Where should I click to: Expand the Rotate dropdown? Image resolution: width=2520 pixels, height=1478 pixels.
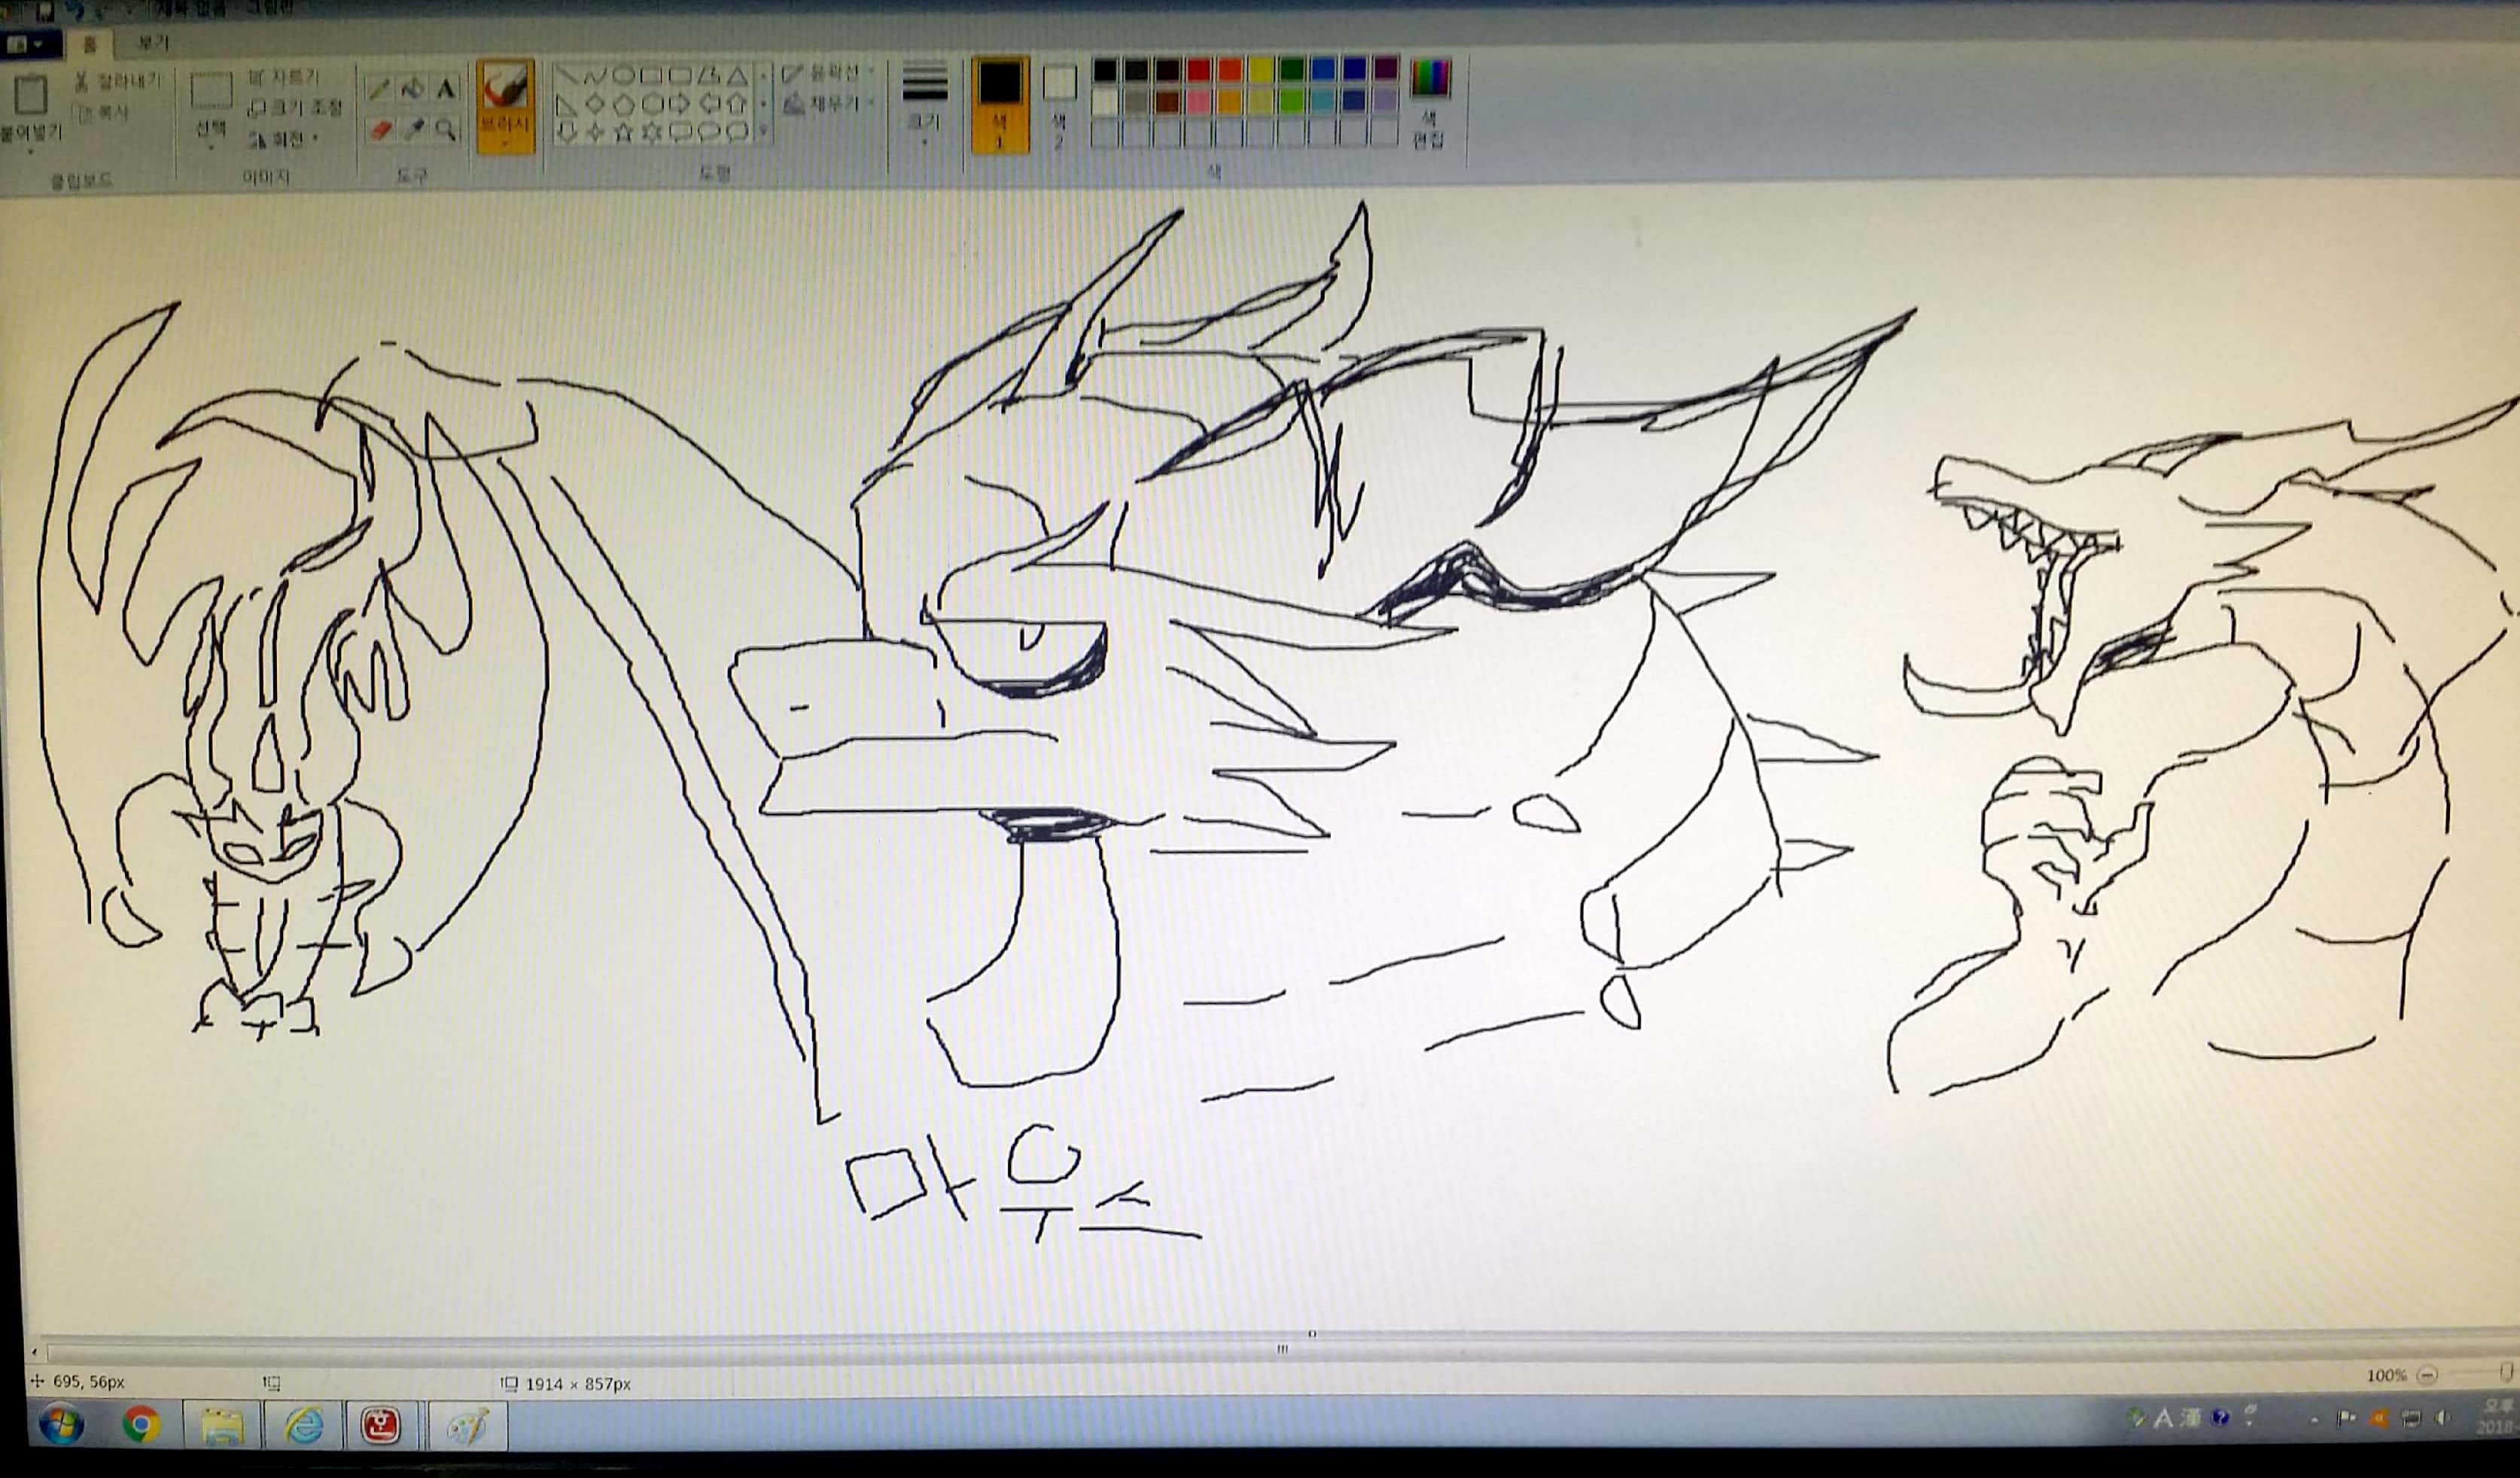pyautogui.click(x=285, y=140)
